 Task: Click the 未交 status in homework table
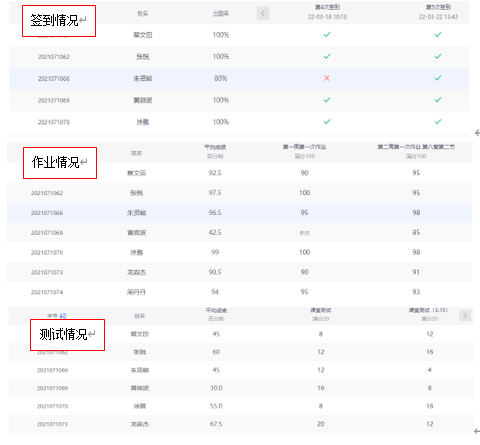pyautogui.click(x=304, y=233)
